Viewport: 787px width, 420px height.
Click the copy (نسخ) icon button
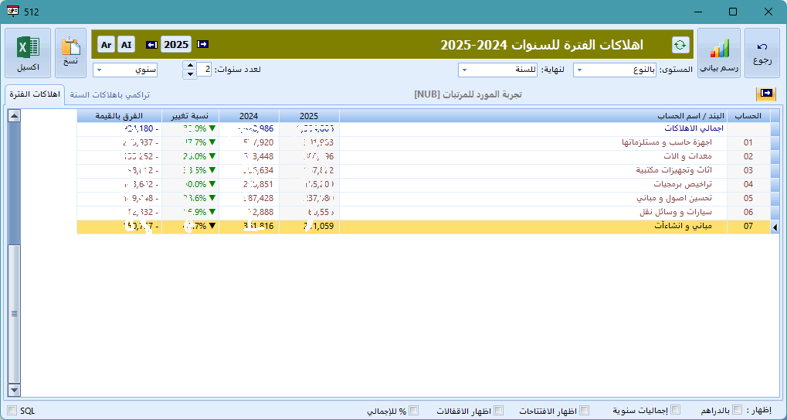tap(71, 53)
